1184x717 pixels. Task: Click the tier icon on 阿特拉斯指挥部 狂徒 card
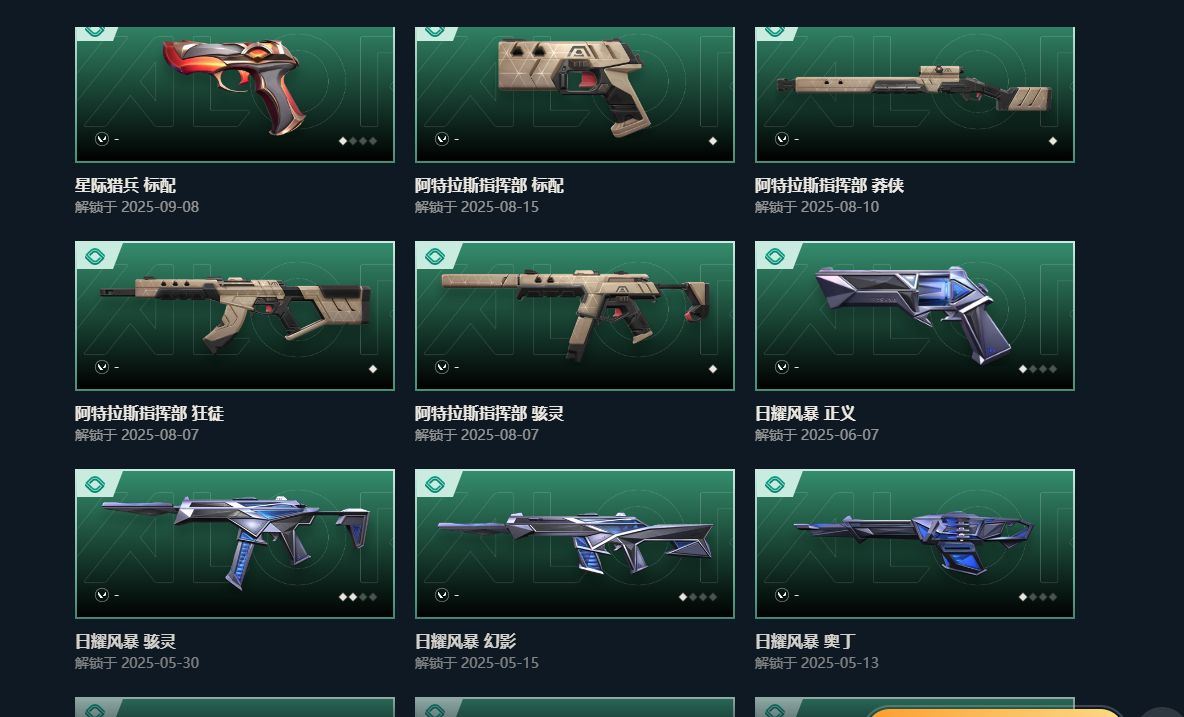click(x=95, y=257)
